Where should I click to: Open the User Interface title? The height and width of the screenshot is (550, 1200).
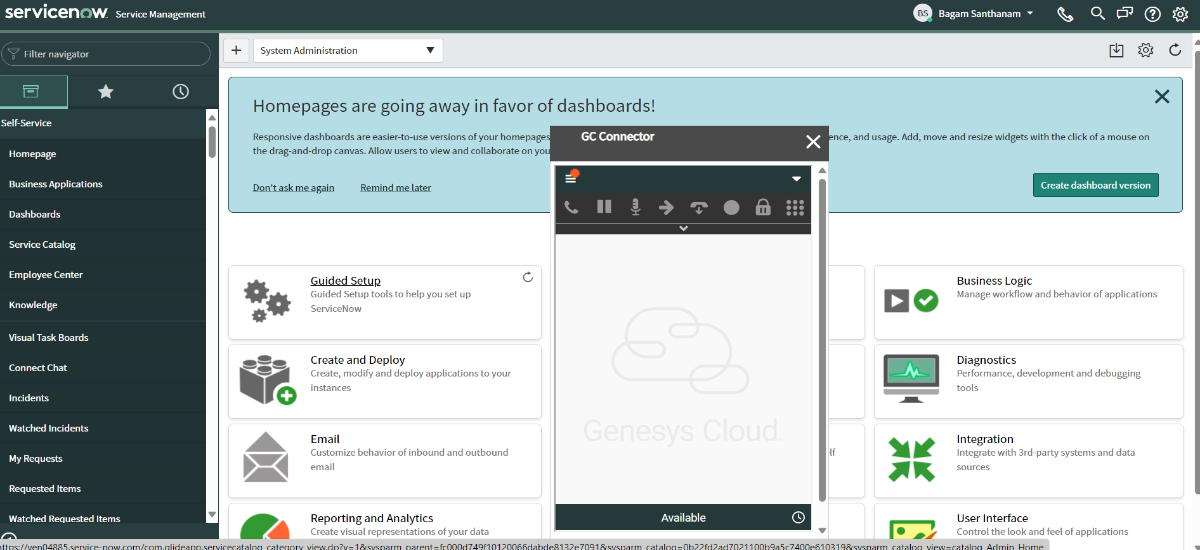[992, 518]
